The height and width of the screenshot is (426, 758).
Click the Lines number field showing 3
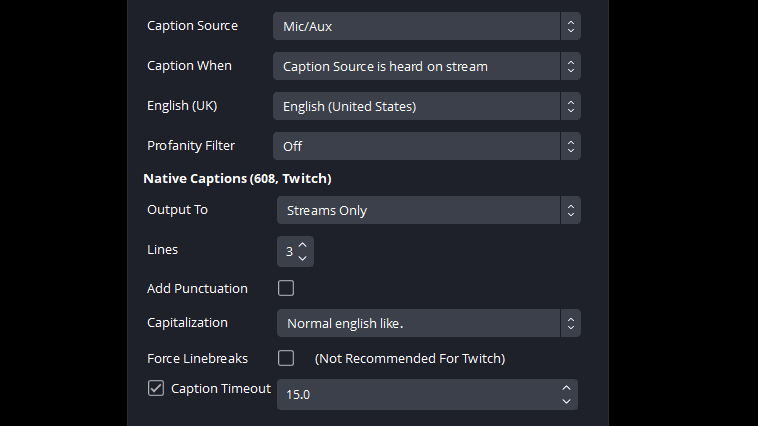(288, 251)
